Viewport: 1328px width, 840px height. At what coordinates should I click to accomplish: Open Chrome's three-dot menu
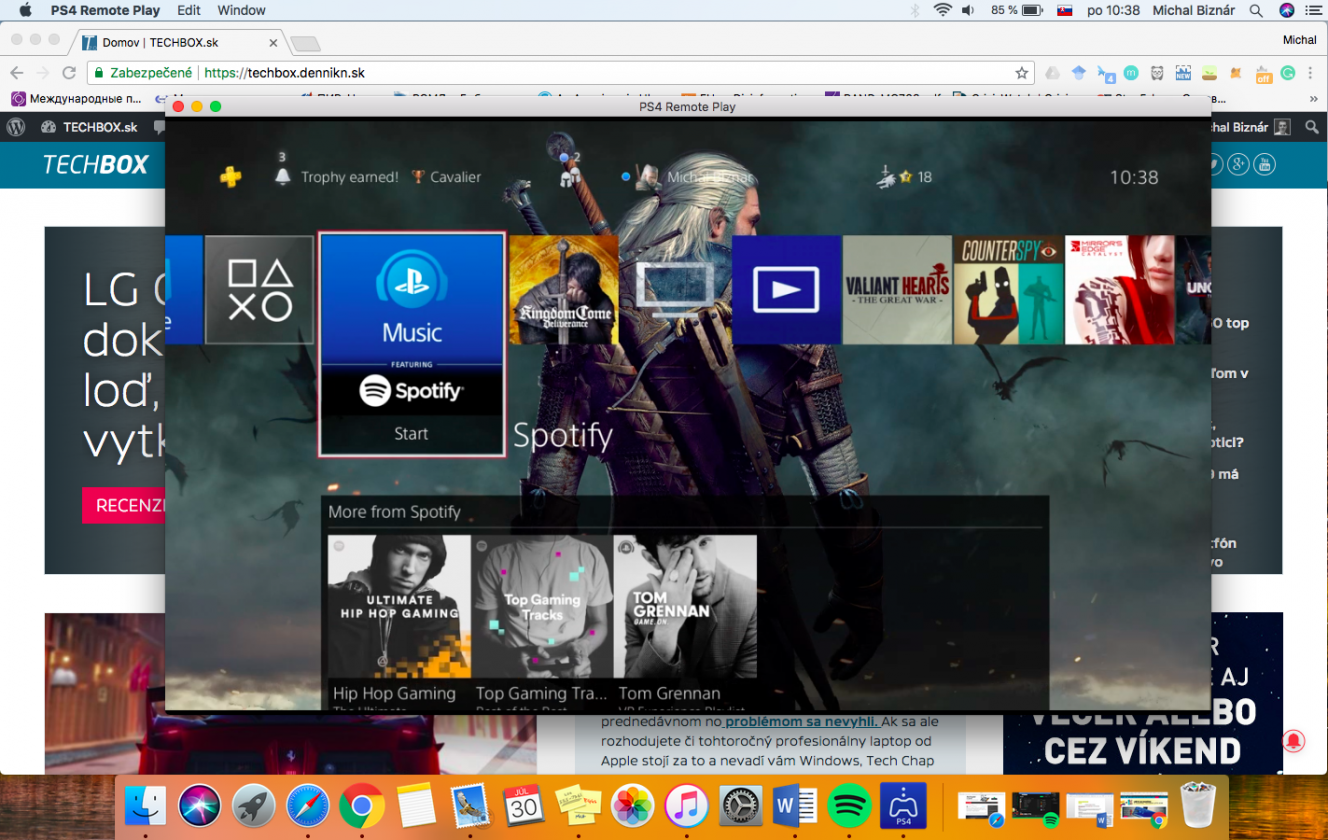coord(1310,73)
